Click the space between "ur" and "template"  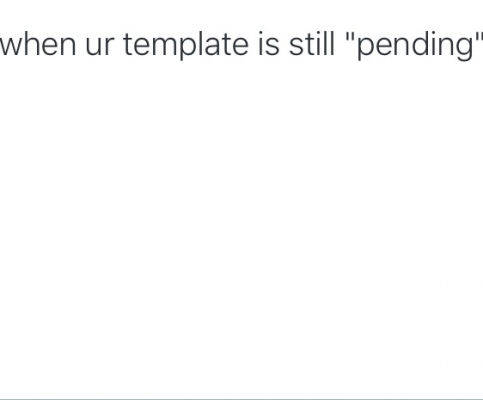tap(119, 47)
